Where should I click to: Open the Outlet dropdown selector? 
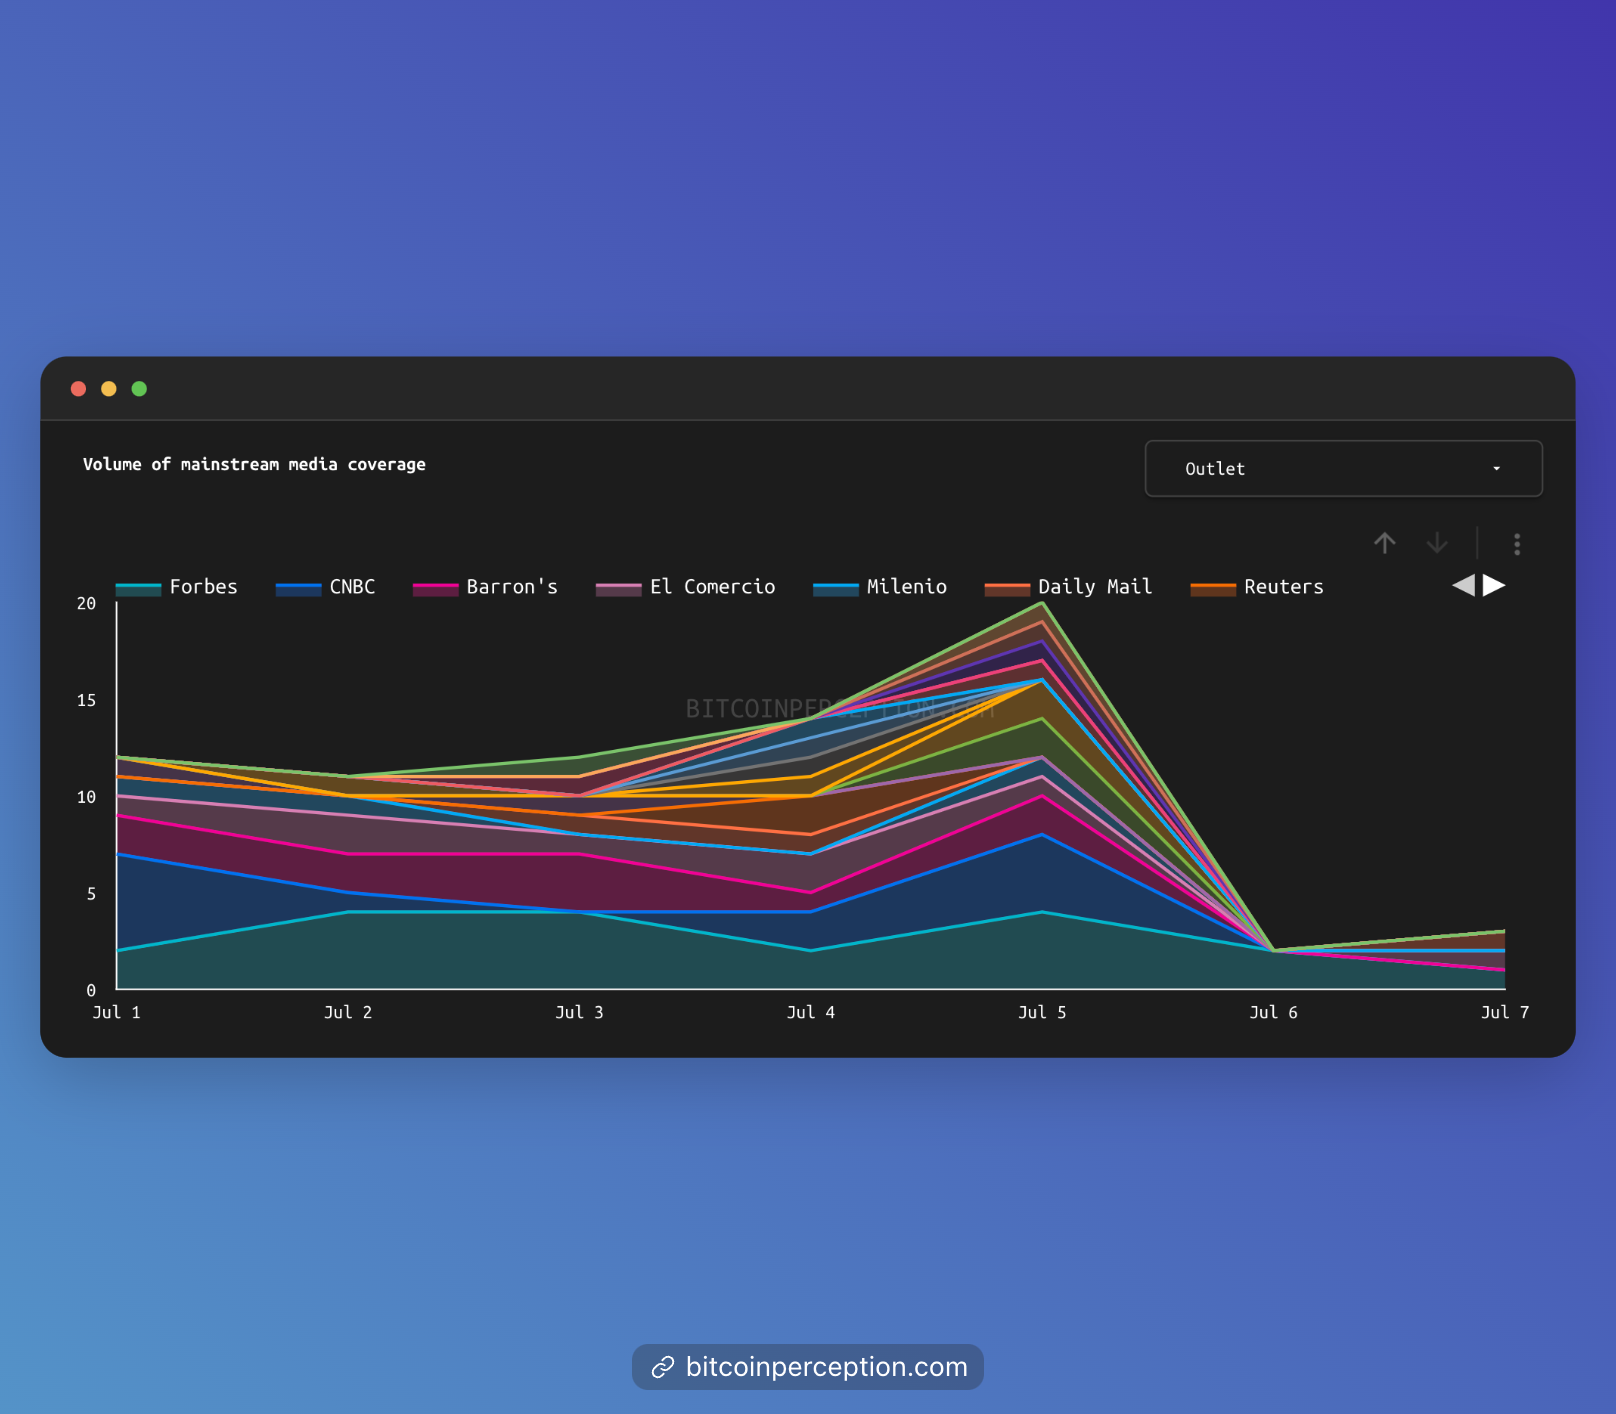pos(1342,468)
